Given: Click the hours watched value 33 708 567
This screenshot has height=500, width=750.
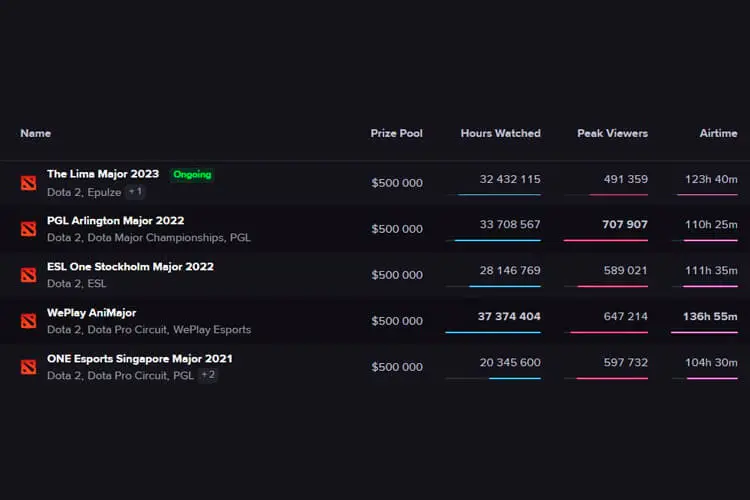Looking at the screenshot, I should click(x=510, y=224).
